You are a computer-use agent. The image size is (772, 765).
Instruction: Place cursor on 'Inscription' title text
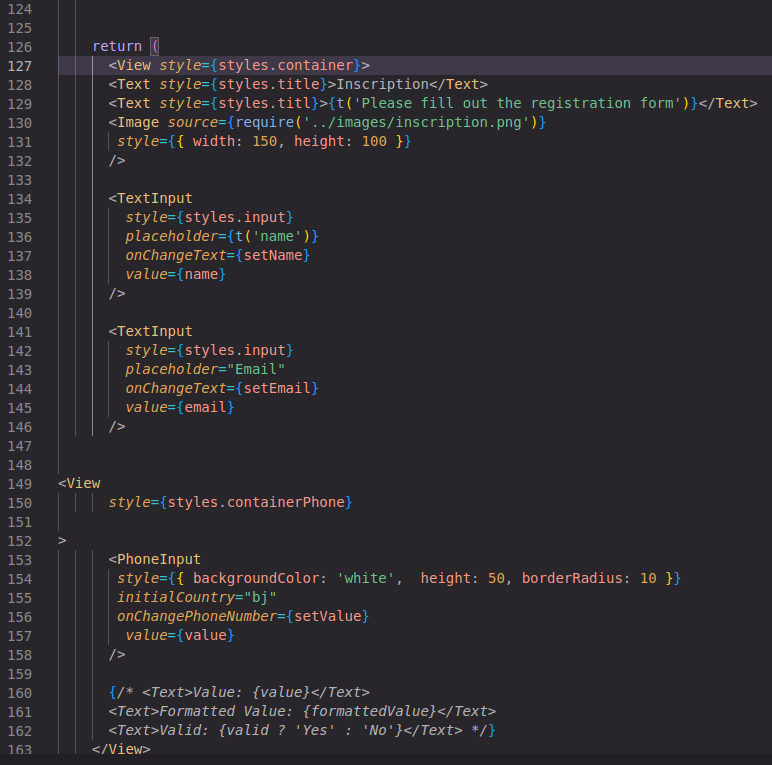coord(400,85)
